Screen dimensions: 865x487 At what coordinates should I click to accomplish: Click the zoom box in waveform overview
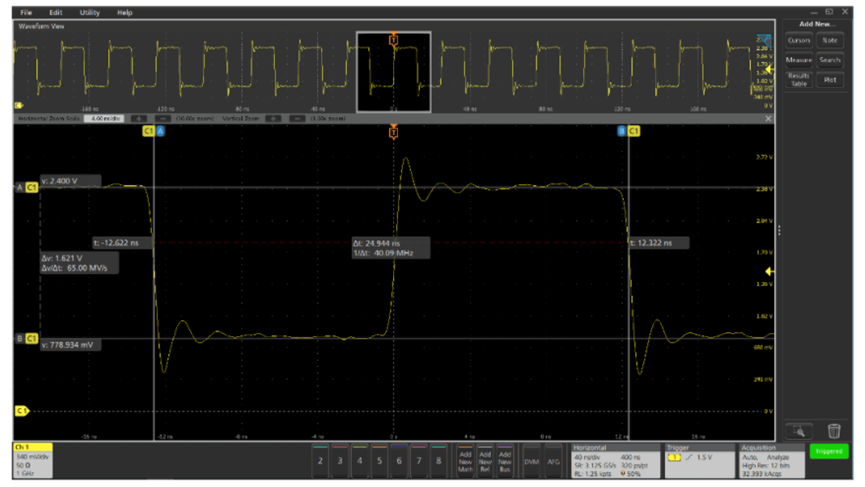click(x=393, y=70)
